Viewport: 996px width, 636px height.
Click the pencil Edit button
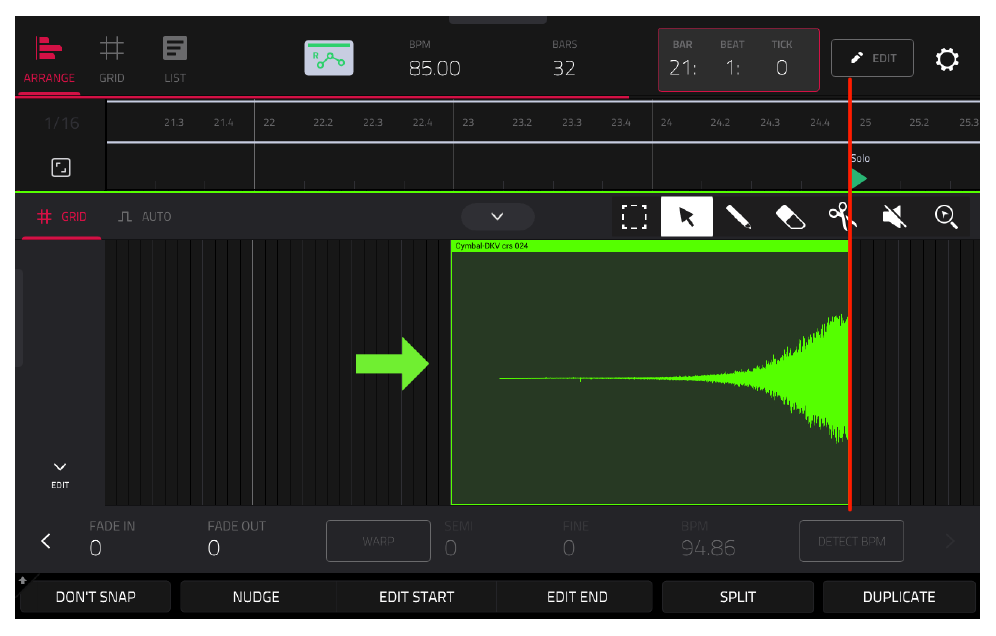click(872, 58)
